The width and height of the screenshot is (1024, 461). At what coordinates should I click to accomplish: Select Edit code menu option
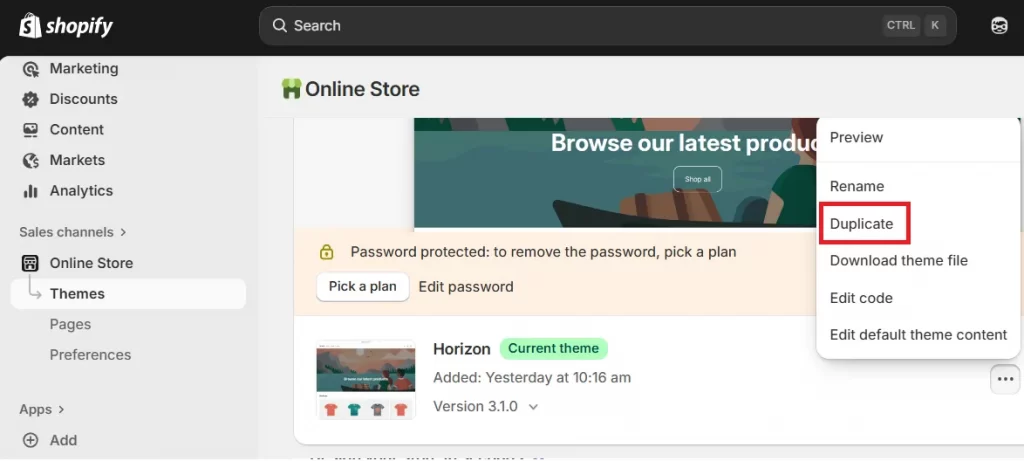tap(861, 298)
